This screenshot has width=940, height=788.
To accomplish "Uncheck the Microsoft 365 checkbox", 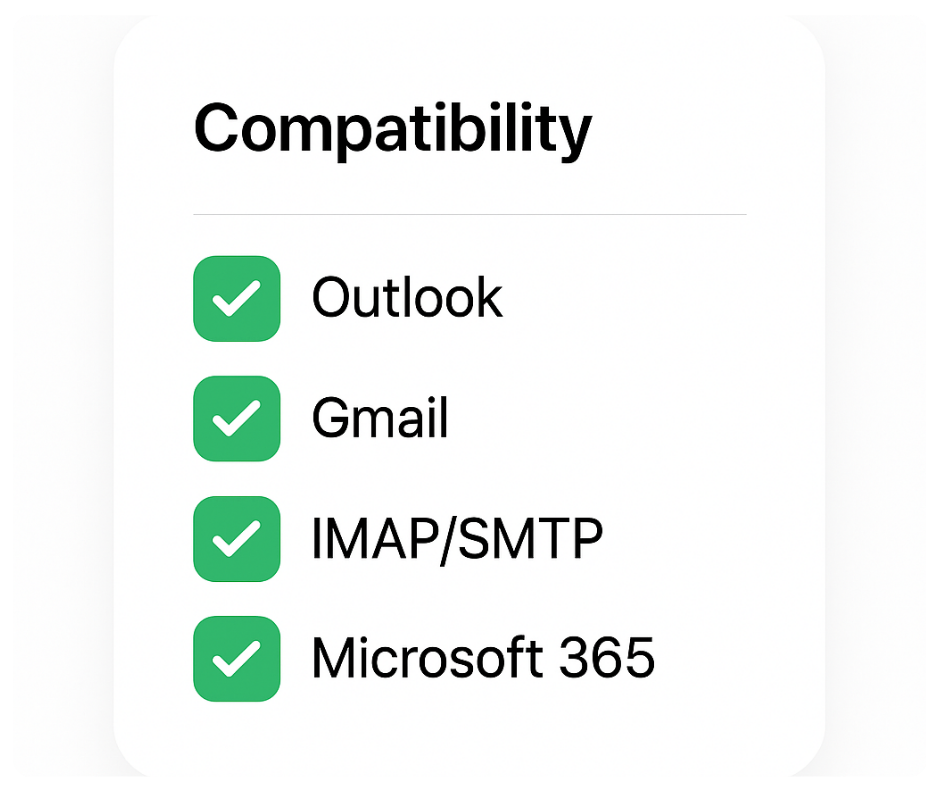I will 236,658.
